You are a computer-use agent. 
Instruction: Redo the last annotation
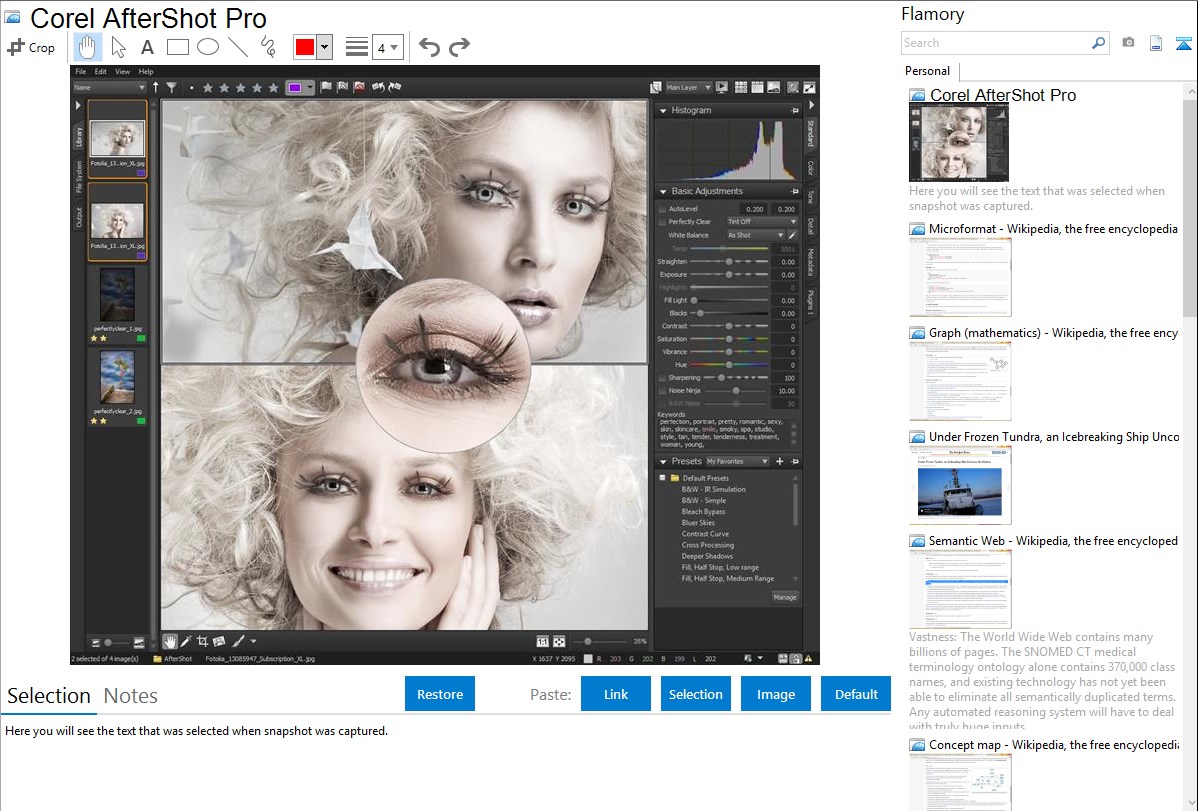tap(459, 47)
